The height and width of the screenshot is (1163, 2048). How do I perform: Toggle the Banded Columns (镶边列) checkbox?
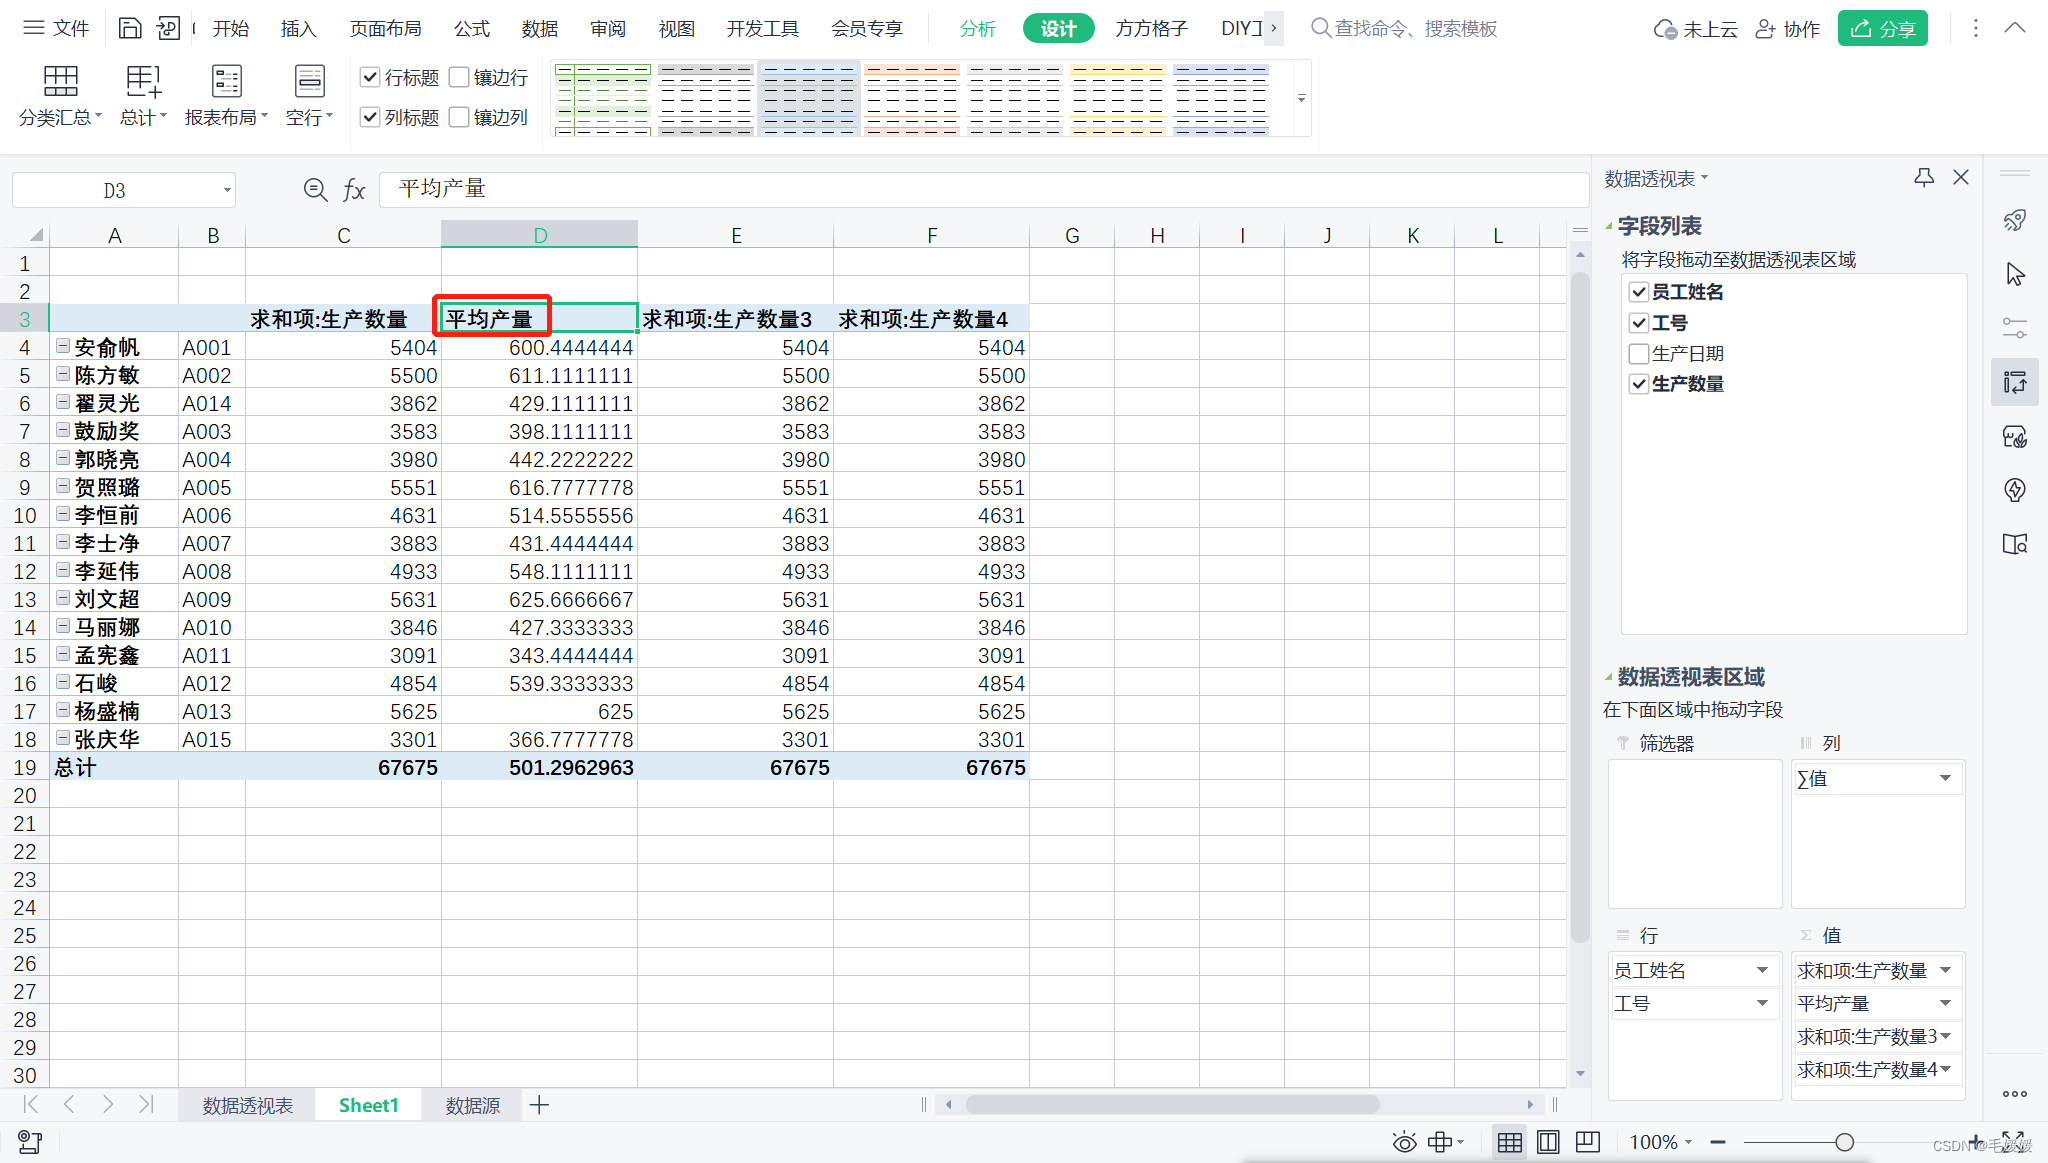coord(459,117)
